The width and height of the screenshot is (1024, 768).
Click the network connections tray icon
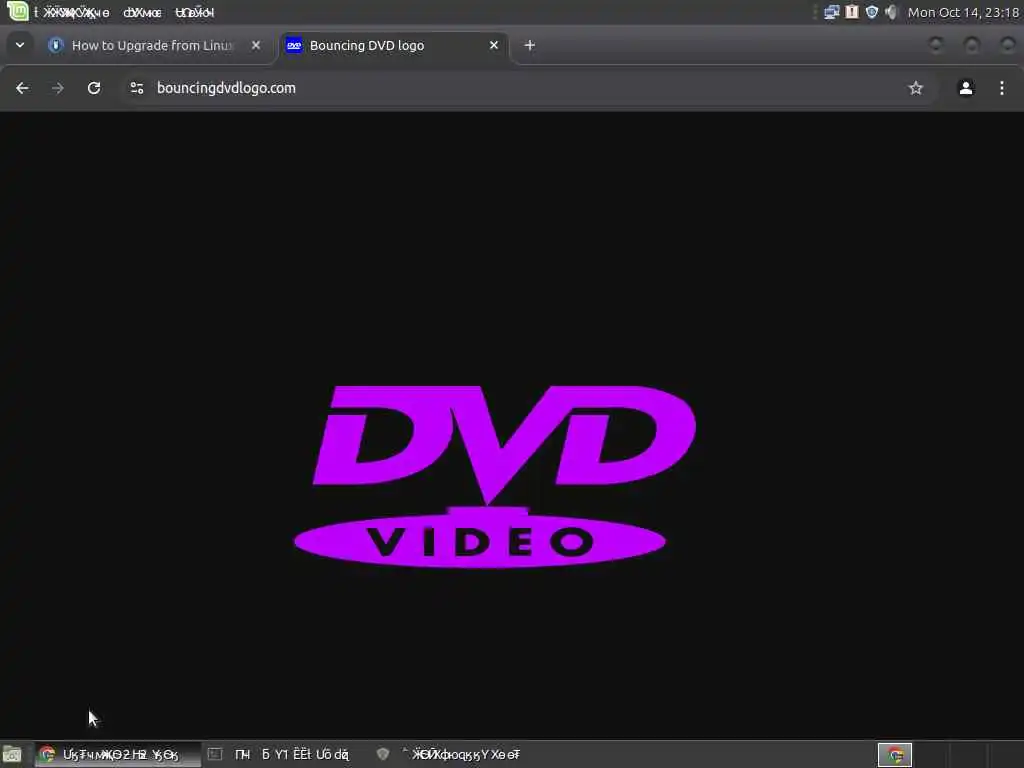(x=831, y=12)
